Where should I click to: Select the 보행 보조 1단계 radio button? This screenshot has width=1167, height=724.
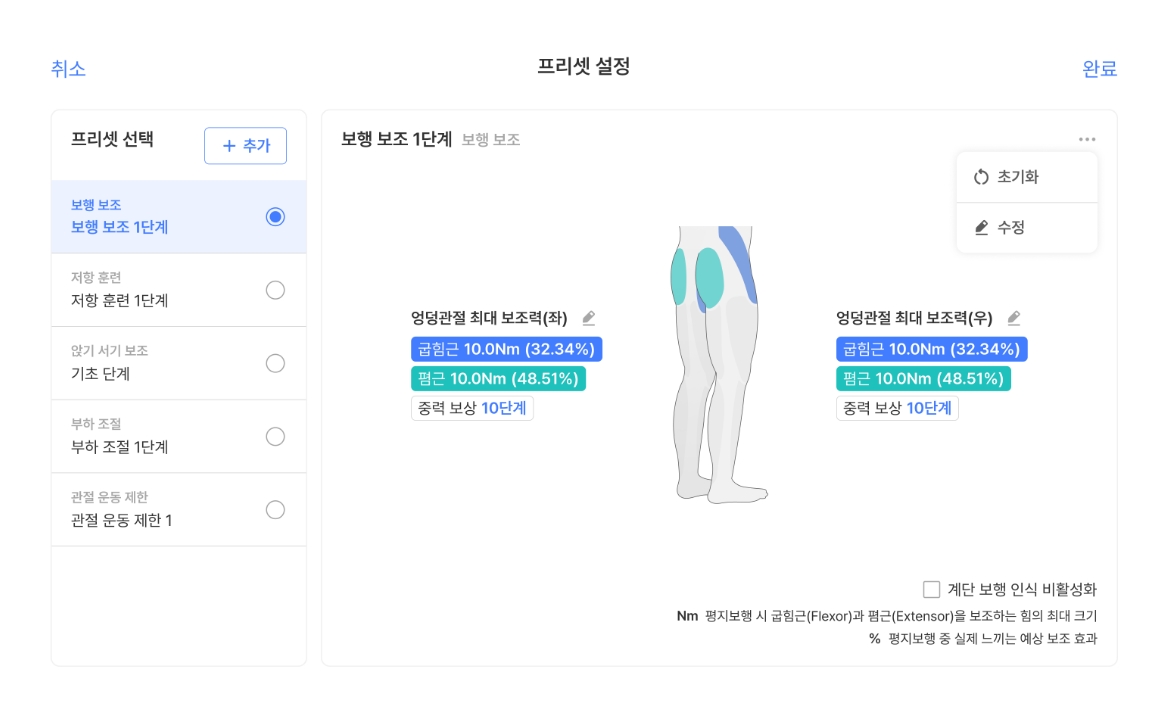coord(275,217)
